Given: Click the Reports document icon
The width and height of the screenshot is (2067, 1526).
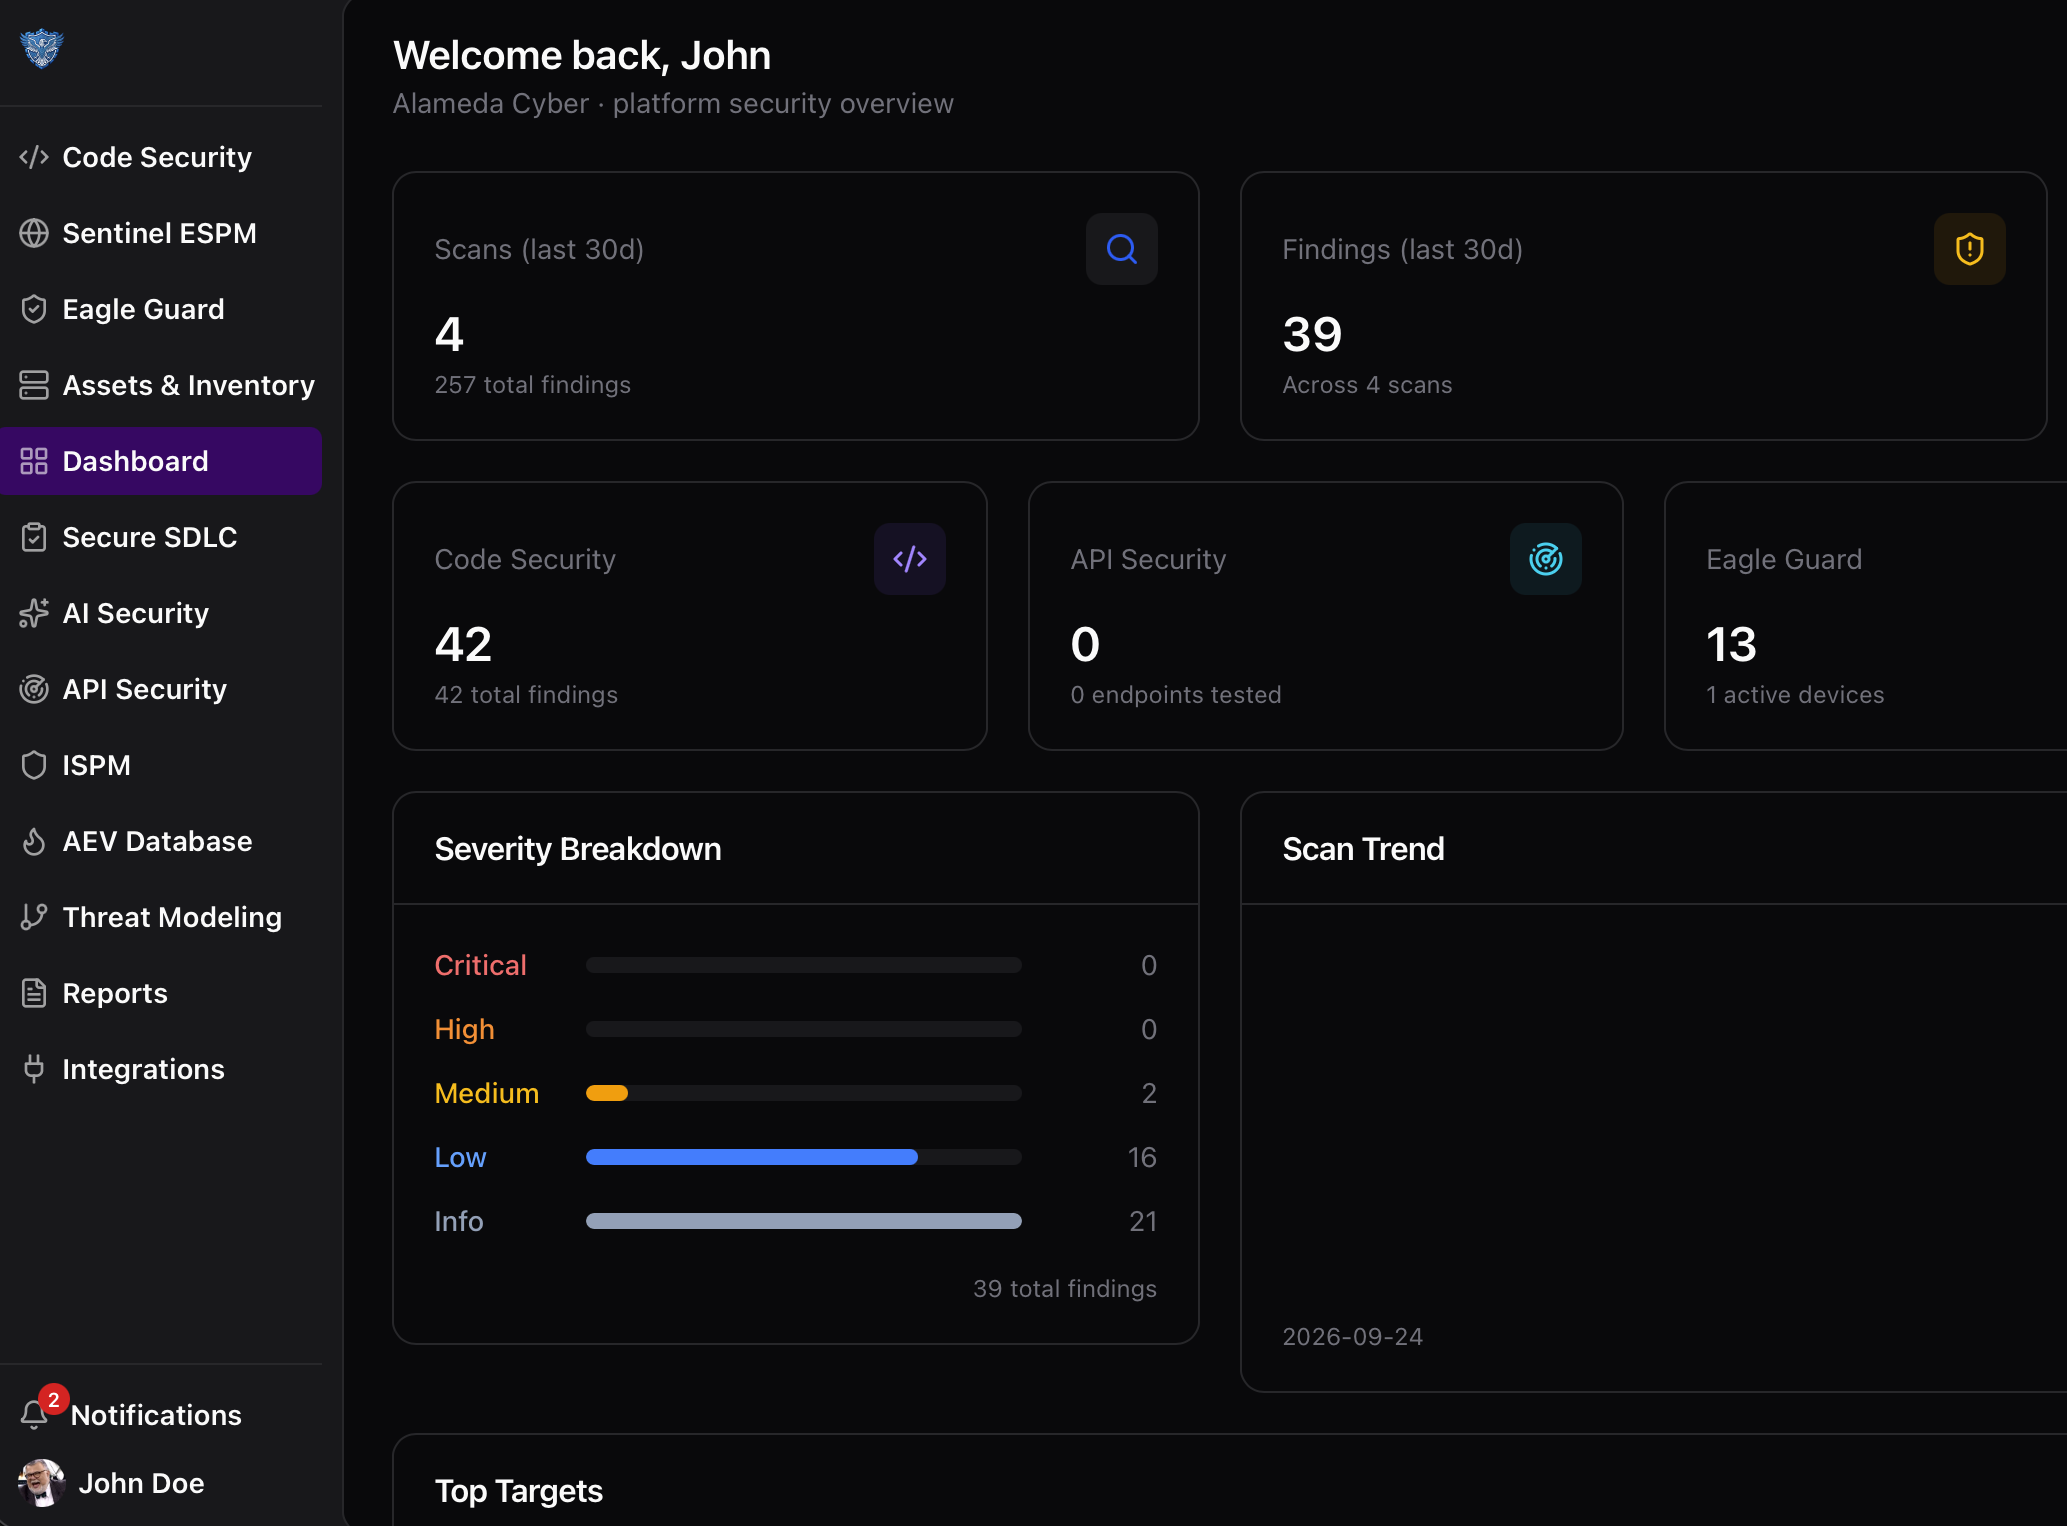Looking at the screenshot, I should click(34, 993).
